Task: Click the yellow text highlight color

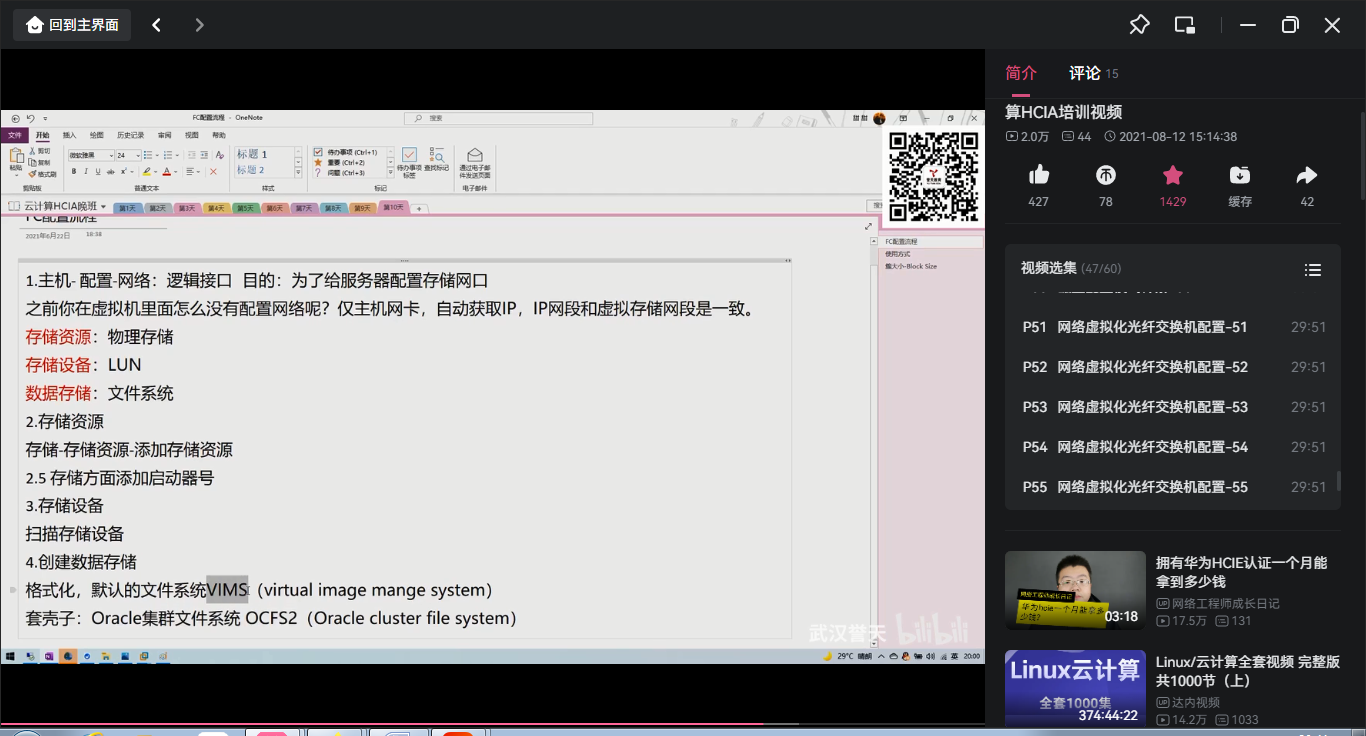Action: (x=148, y=172)
